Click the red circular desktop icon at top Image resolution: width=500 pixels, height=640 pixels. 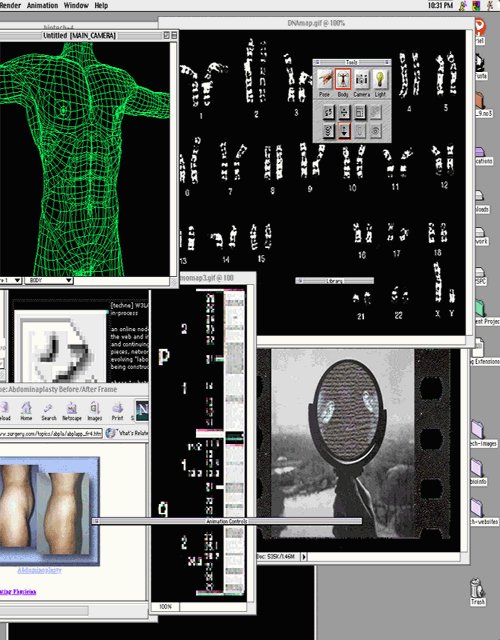click(x=480, y=28)
